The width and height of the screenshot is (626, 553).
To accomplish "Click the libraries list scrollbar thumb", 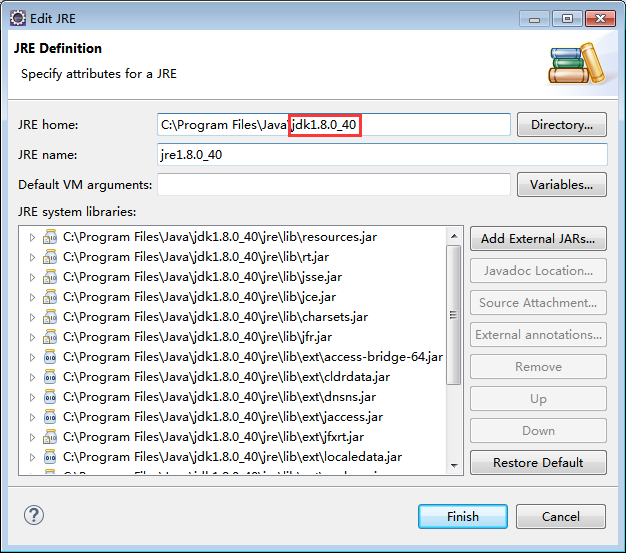I will (454, 315).
